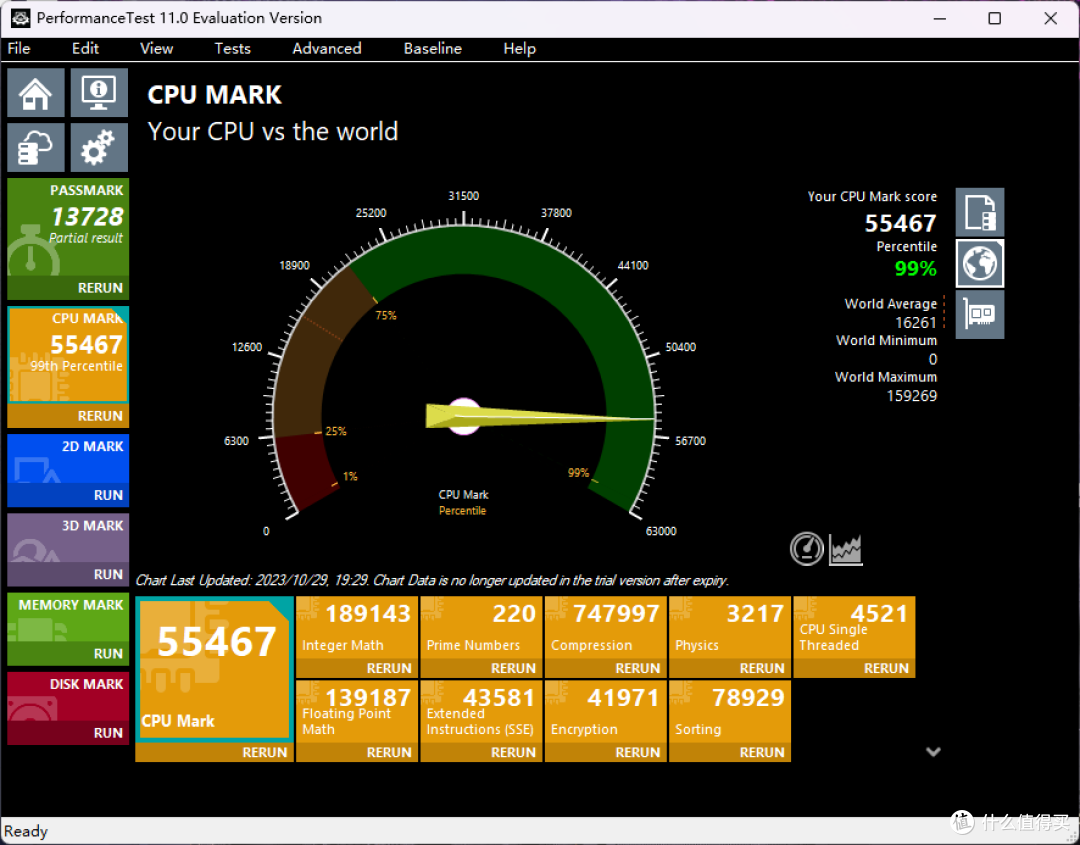Select the Sorting 78929 tile
1080x845 pixels.
(729, 712)
